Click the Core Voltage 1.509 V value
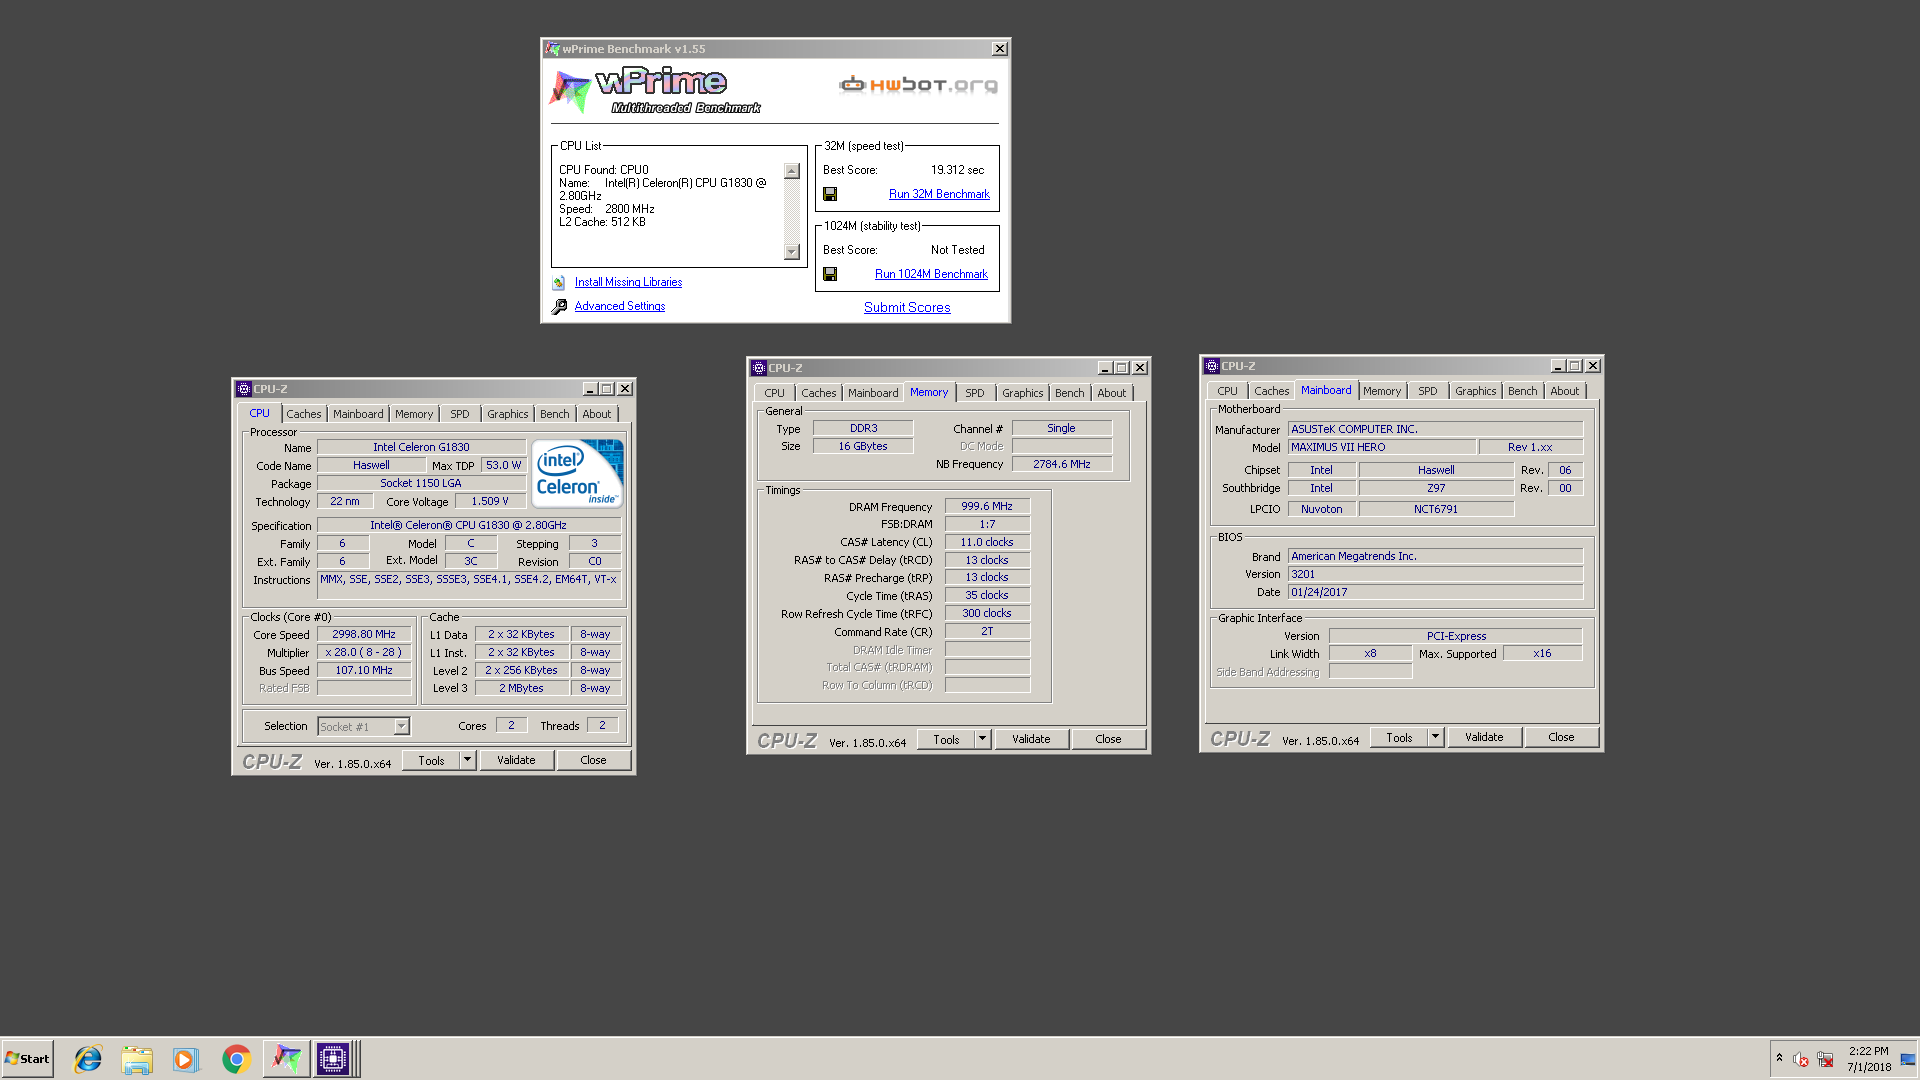Viewport: 1920px width, 1080px height. [x=490, y=501]
